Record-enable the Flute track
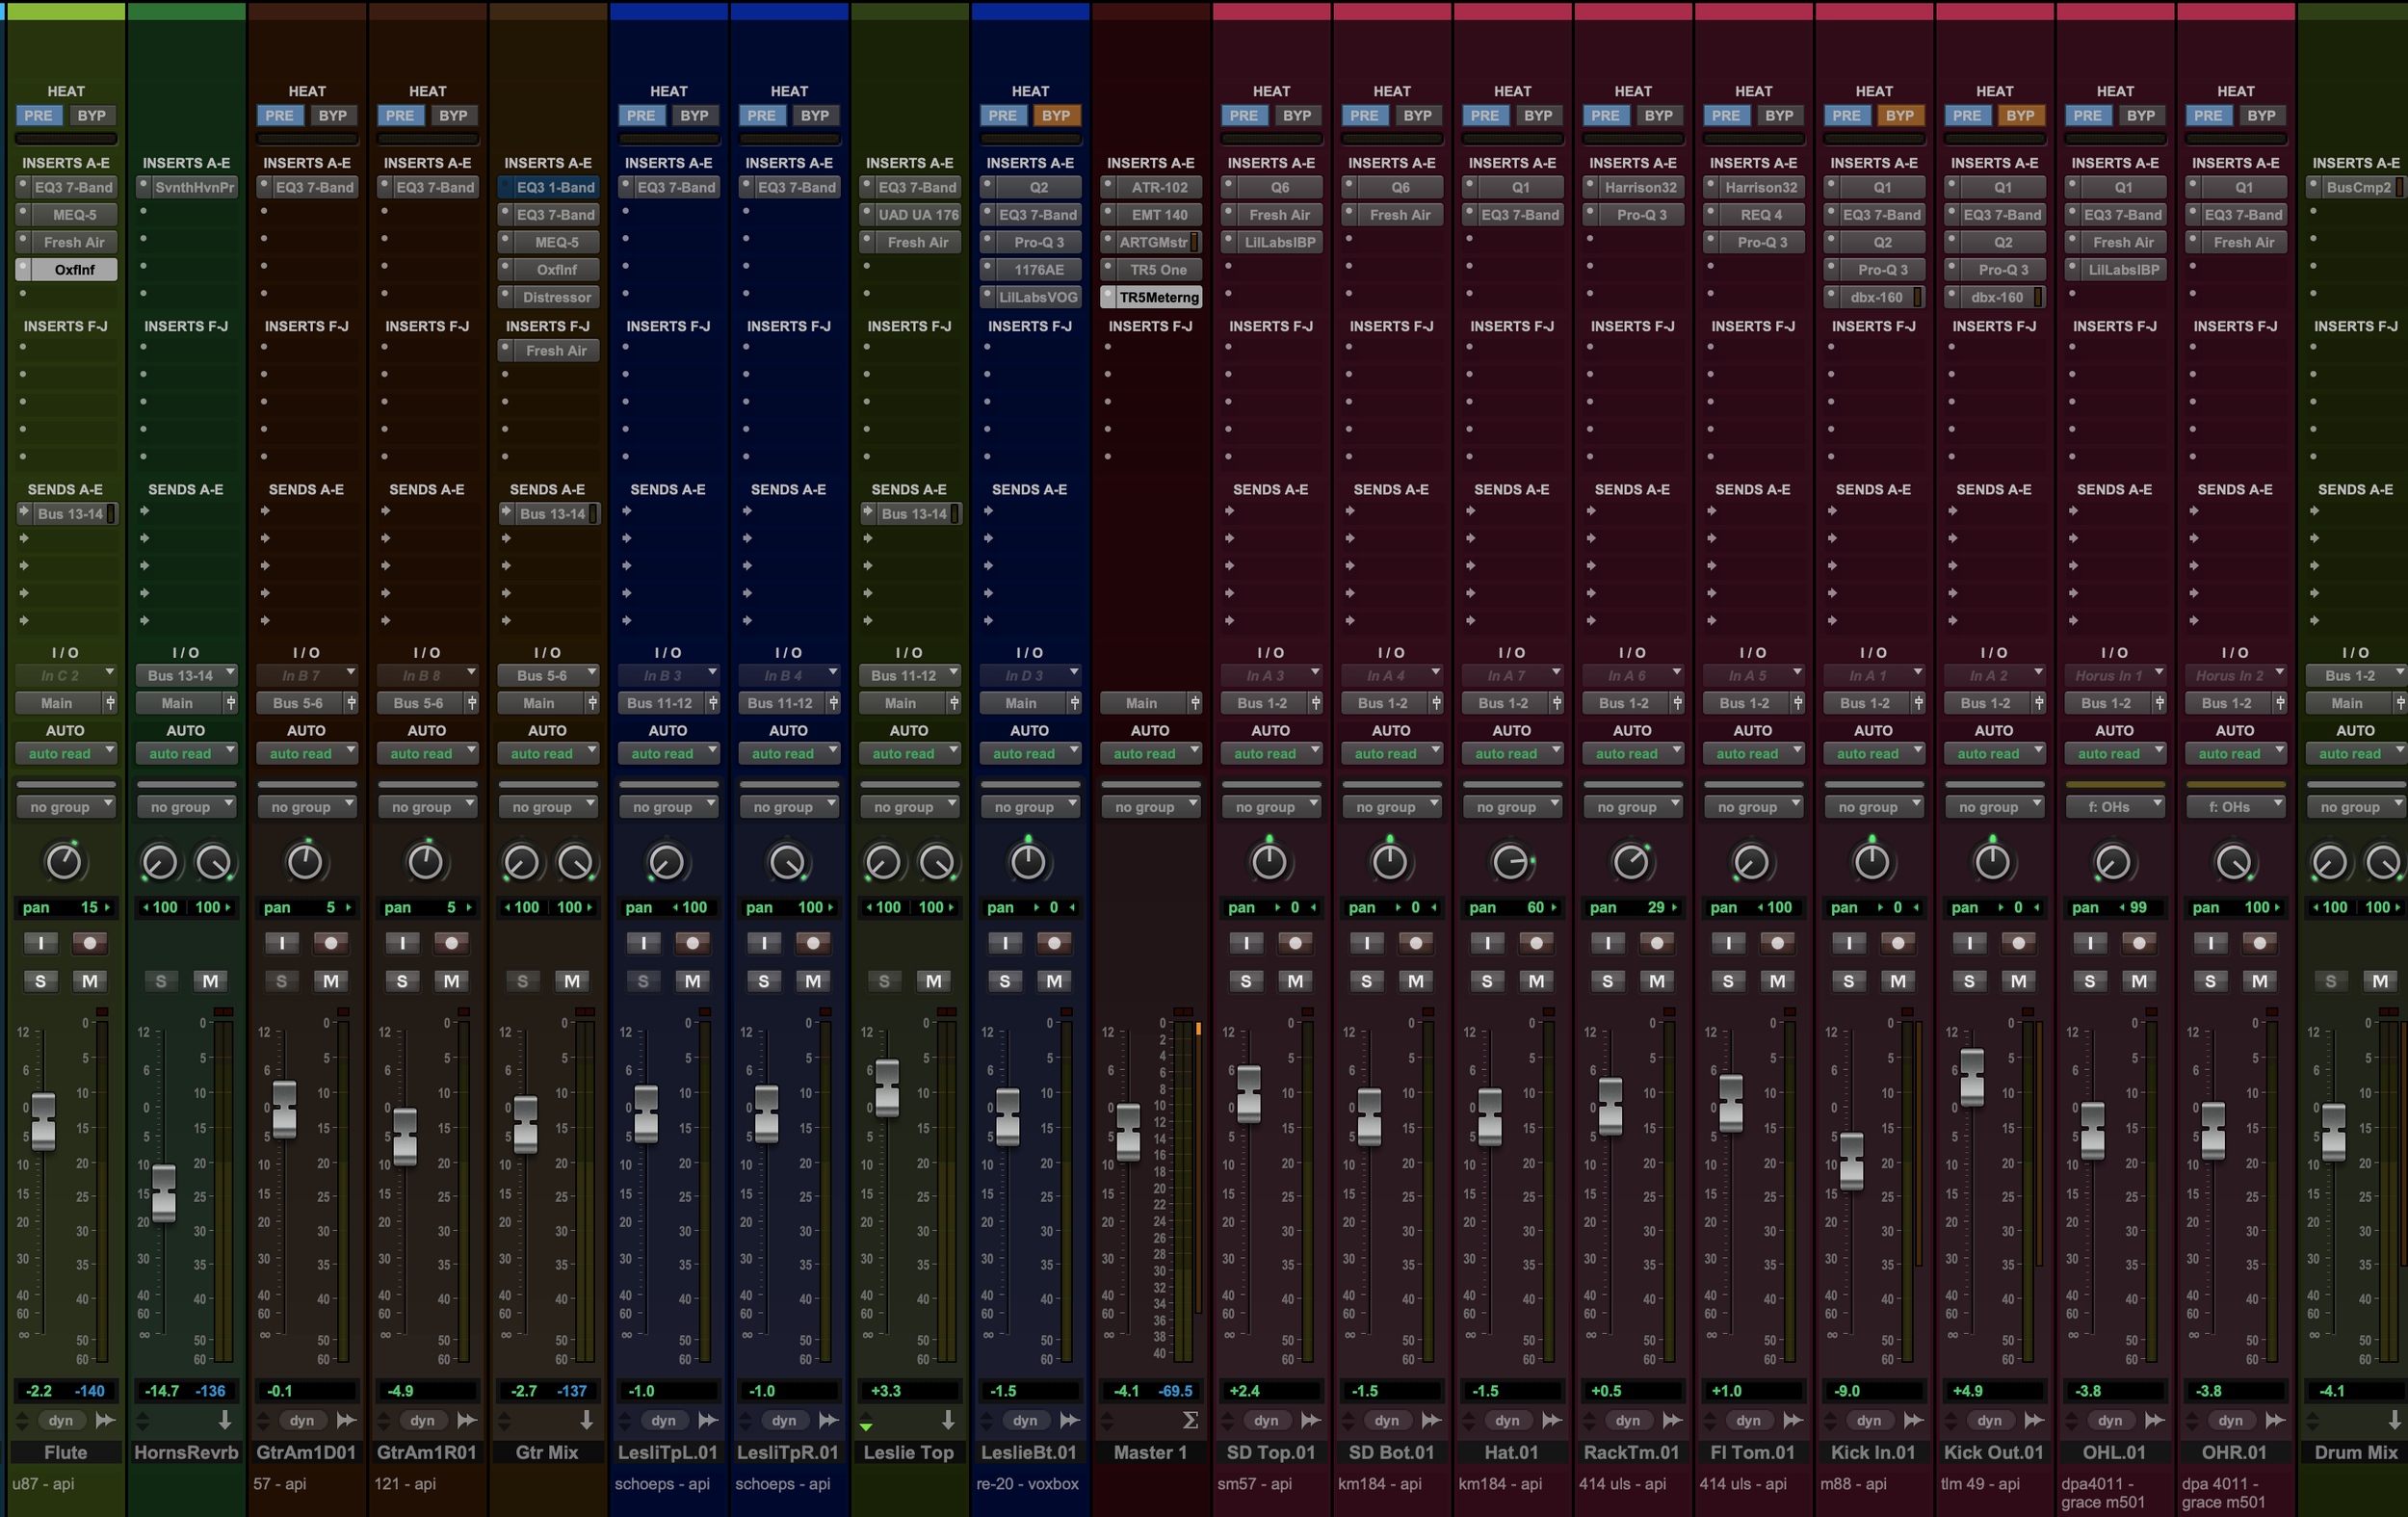The width and height of the screenshot is (2408, 1517). click(90, 943)
